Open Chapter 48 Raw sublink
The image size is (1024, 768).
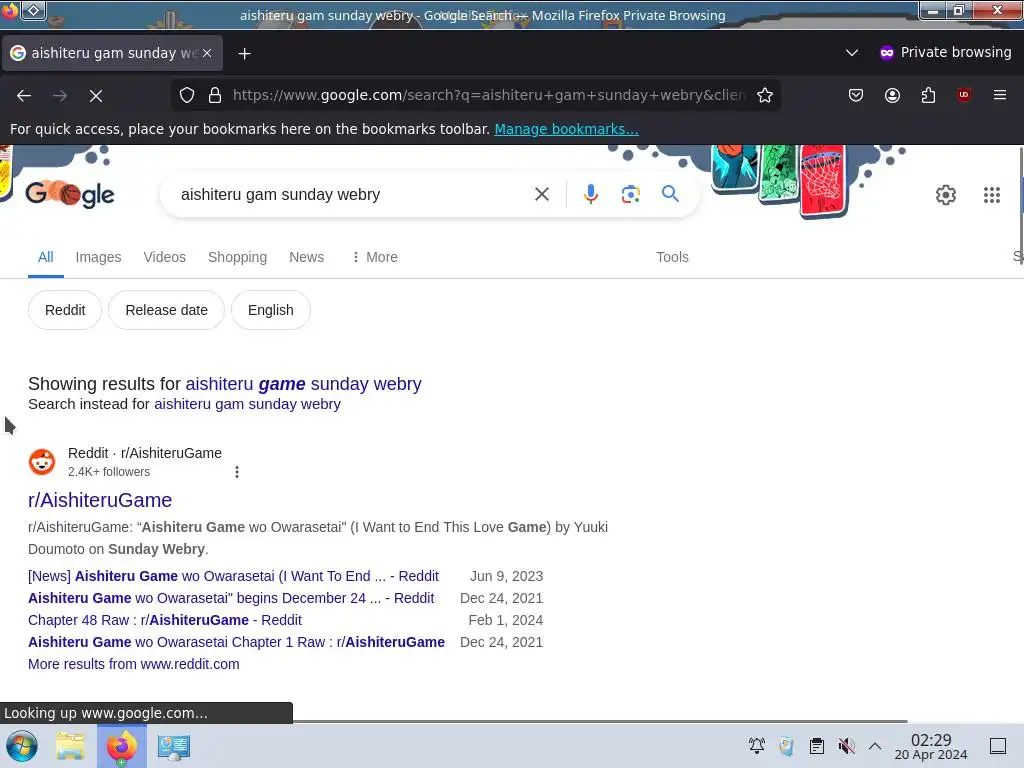pyautogui.click(x=165, y=620)
